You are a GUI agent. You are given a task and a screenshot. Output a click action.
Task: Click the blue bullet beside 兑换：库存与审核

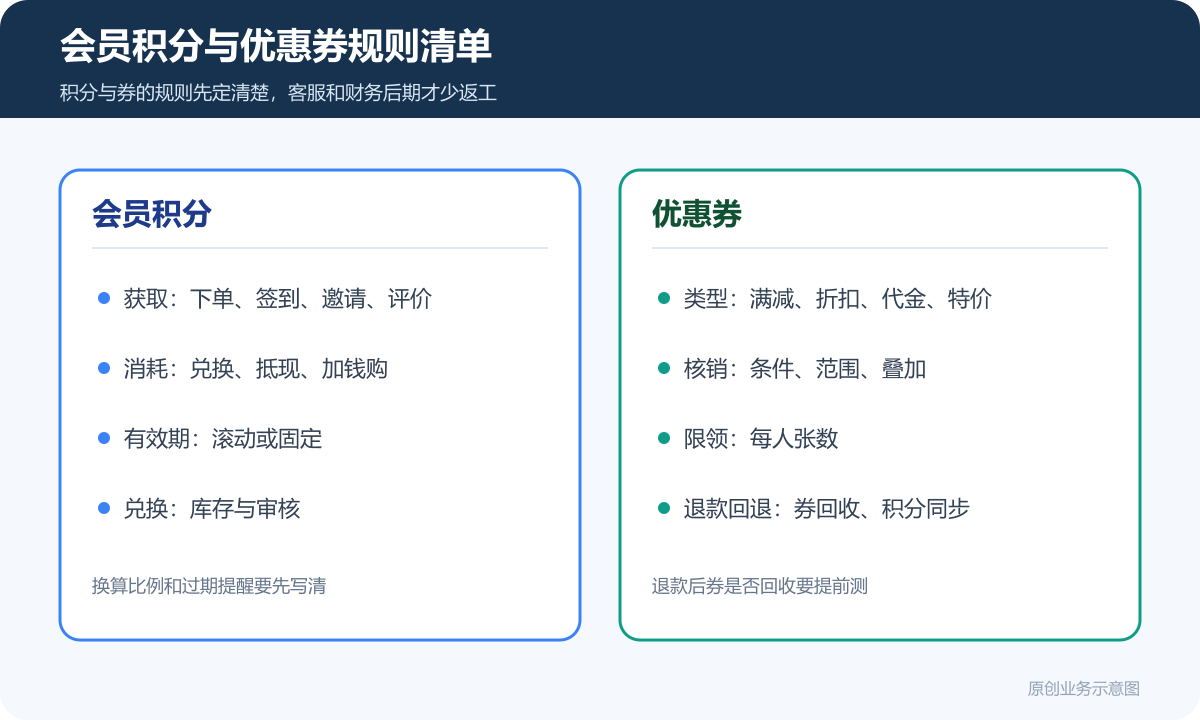pos(104,508)
